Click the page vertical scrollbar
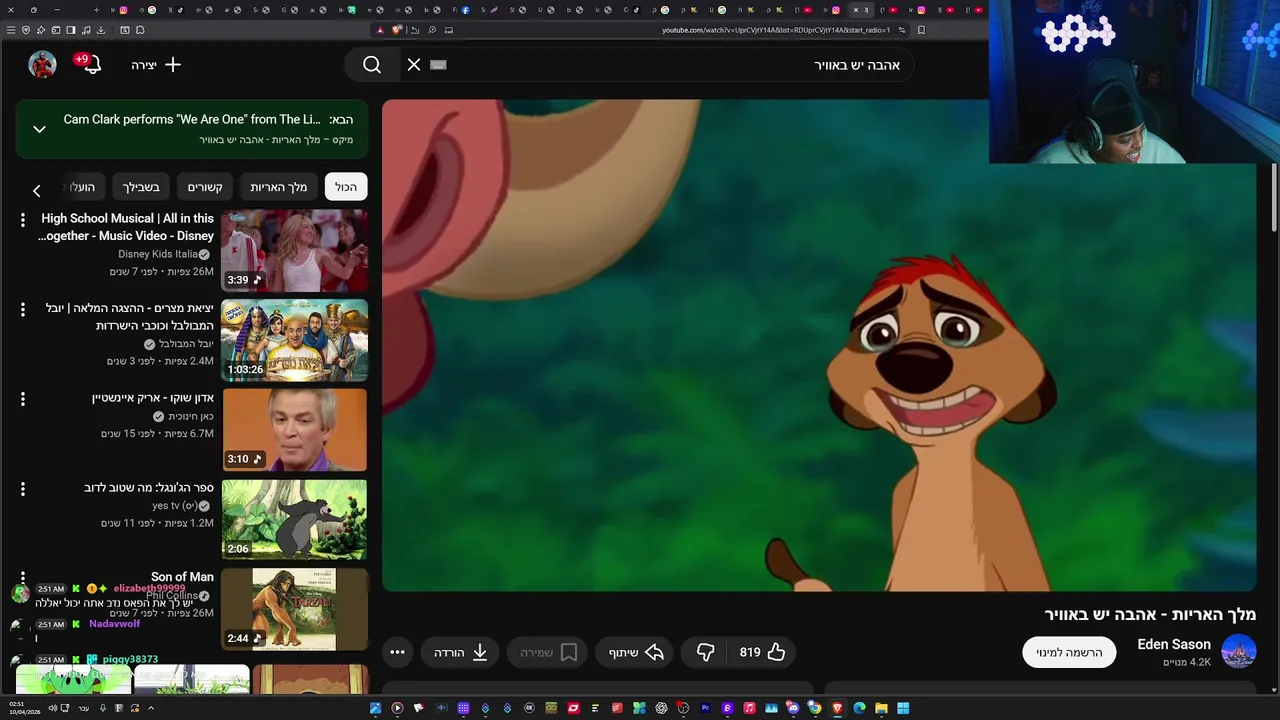The width and height of the screenshot is (1280, 720). click(1274, 200)
